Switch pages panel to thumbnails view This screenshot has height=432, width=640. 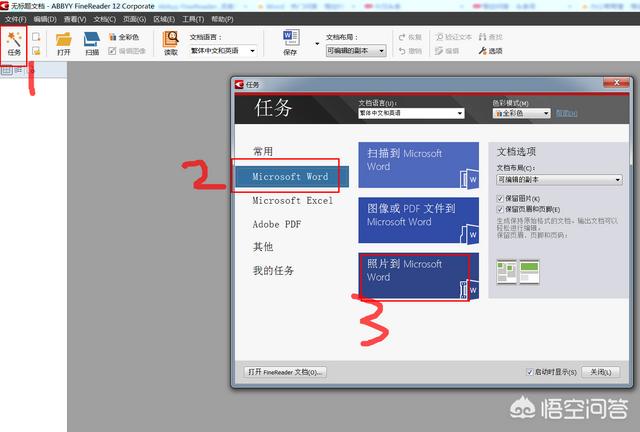click(x=7, y=71)
